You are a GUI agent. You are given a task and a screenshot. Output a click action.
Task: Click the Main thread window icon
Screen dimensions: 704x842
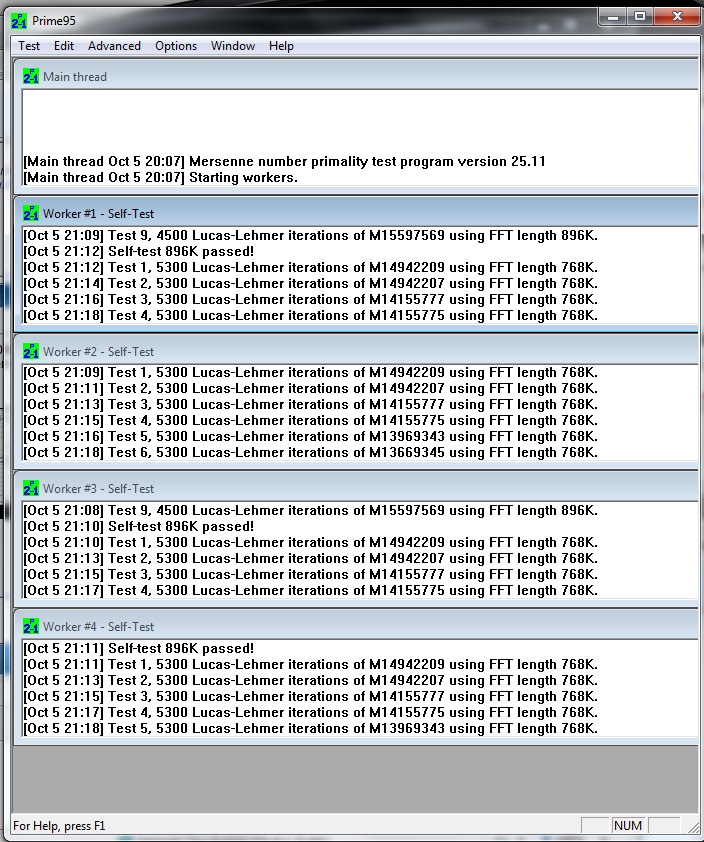coord(31,77)
